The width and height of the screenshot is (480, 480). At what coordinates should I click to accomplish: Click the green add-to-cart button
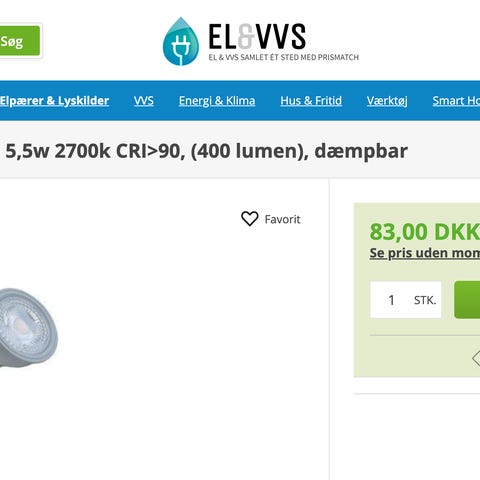[x=467, y=300]
